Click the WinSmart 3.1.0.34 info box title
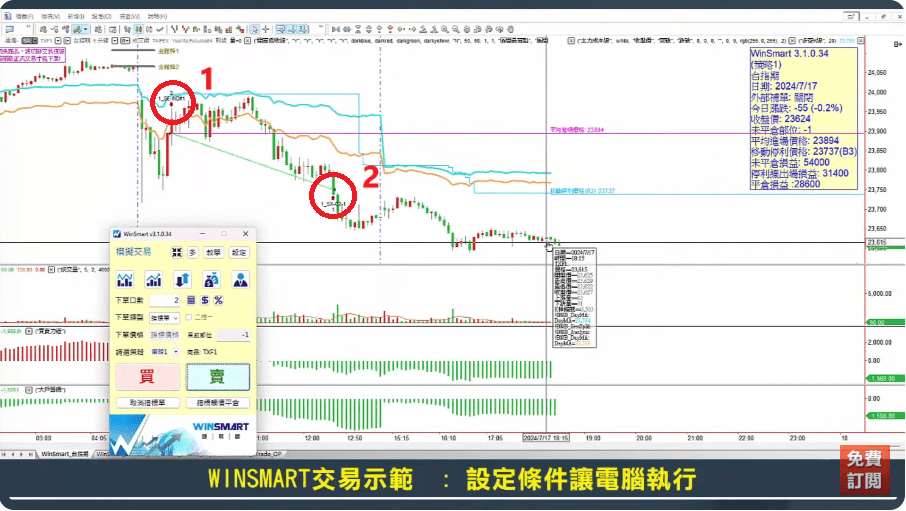Screen dimensions: 906x511 789,54
